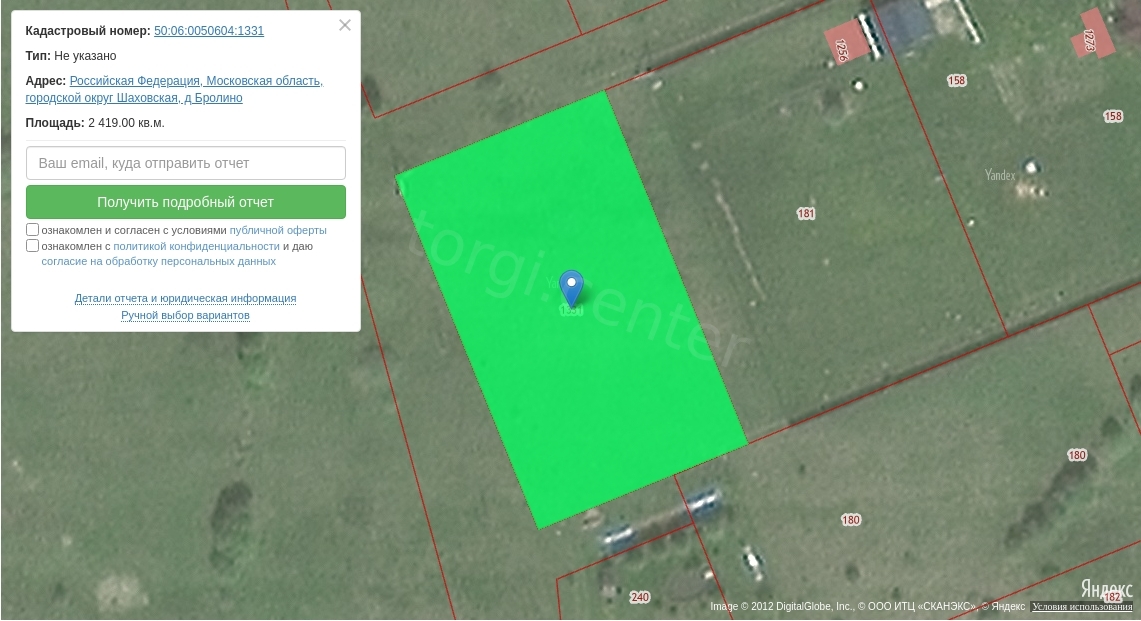Open 'согласие на обработку персональных данных' link
The height and width of the screenshot is (621, 1141).
(x=158, y=262)
